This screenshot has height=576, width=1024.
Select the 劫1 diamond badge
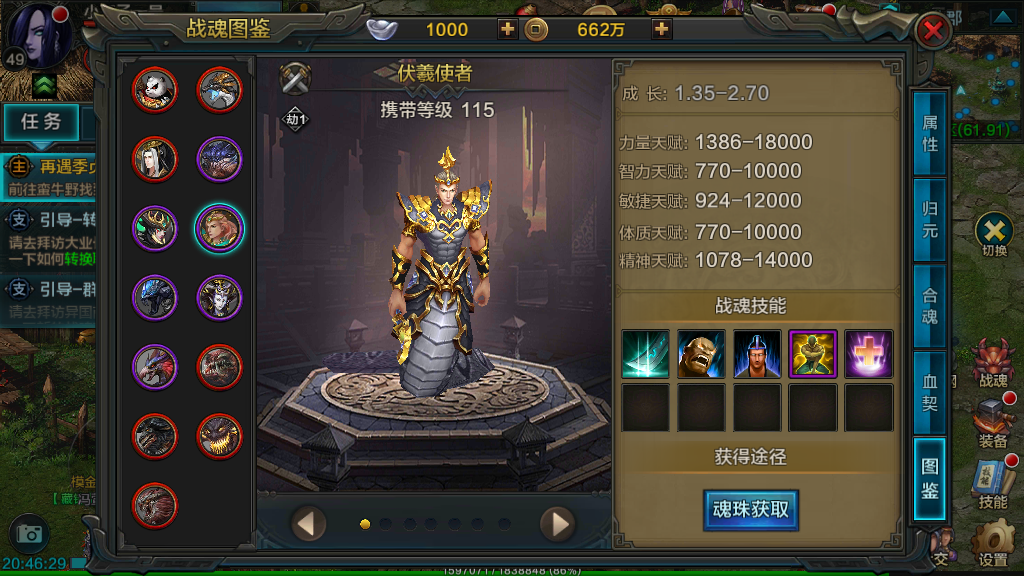[295, 120]
